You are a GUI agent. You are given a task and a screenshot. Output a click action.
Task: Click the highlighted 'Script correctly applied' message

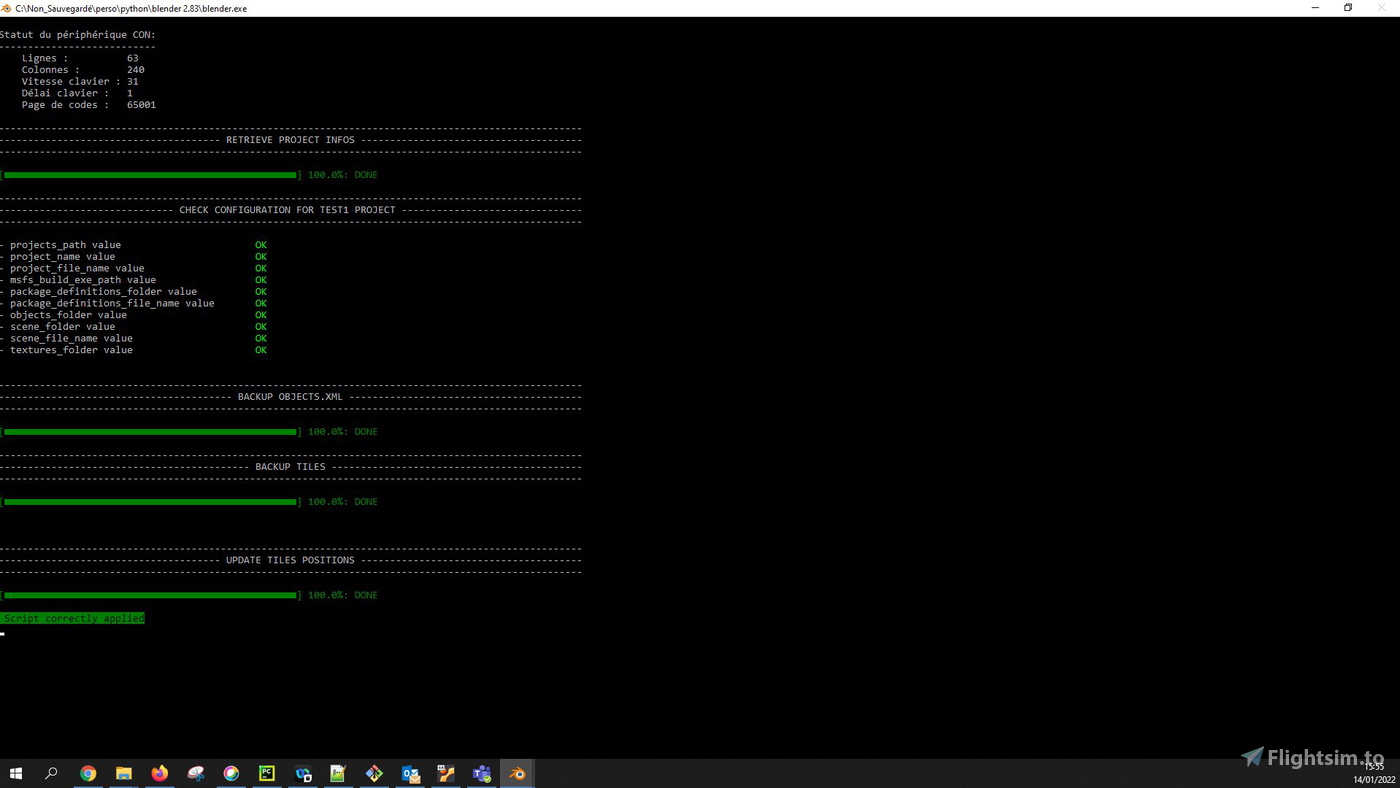[x=73, y=619]
